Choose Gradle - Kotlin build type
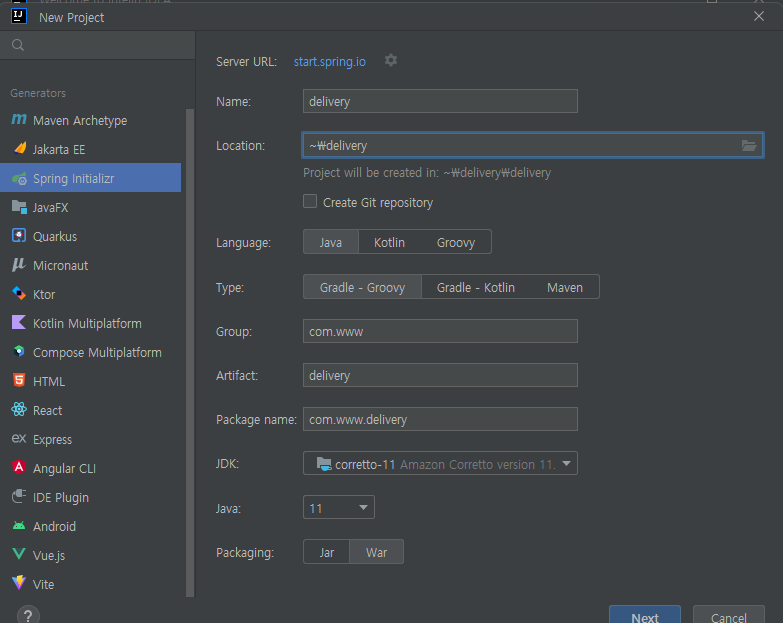 (475, 287)
